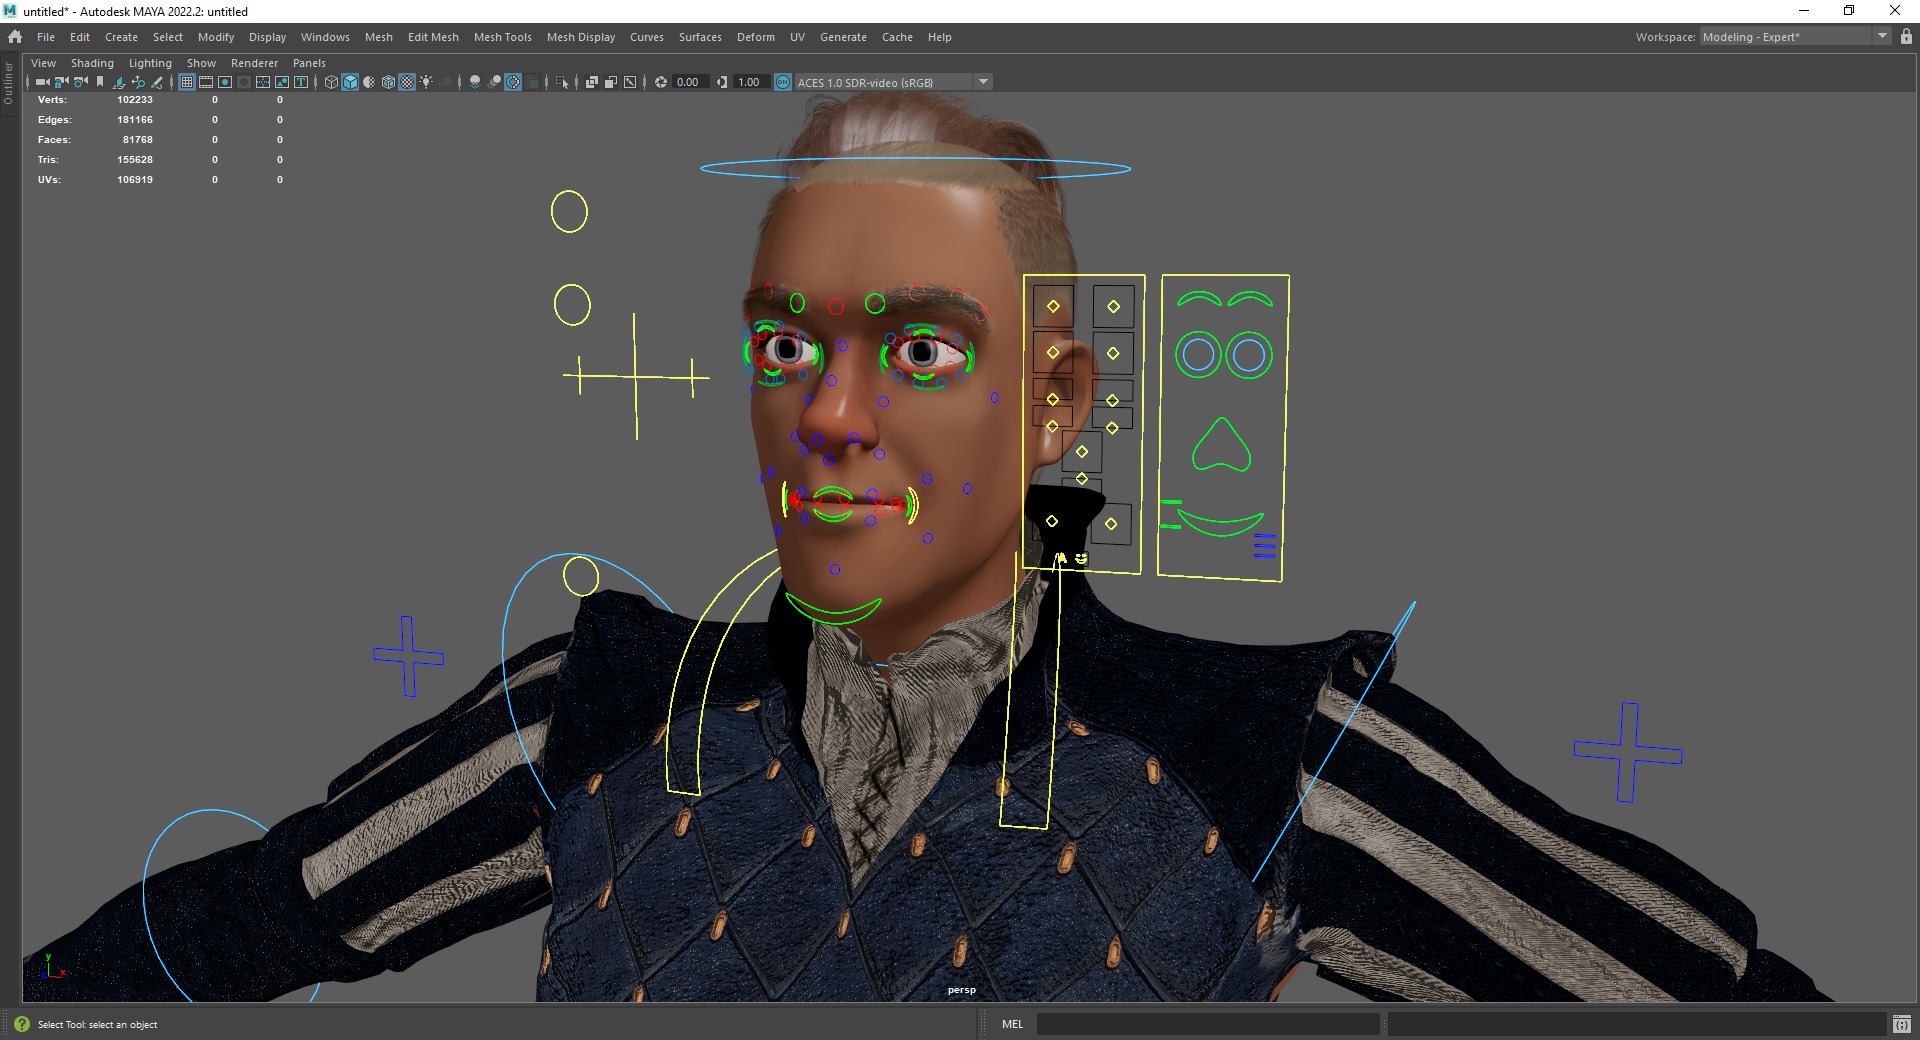The width and height of the screenshot is (1920, 1040).
Task: Click the Verts count 102233
Action: click(x=135, y=100)
